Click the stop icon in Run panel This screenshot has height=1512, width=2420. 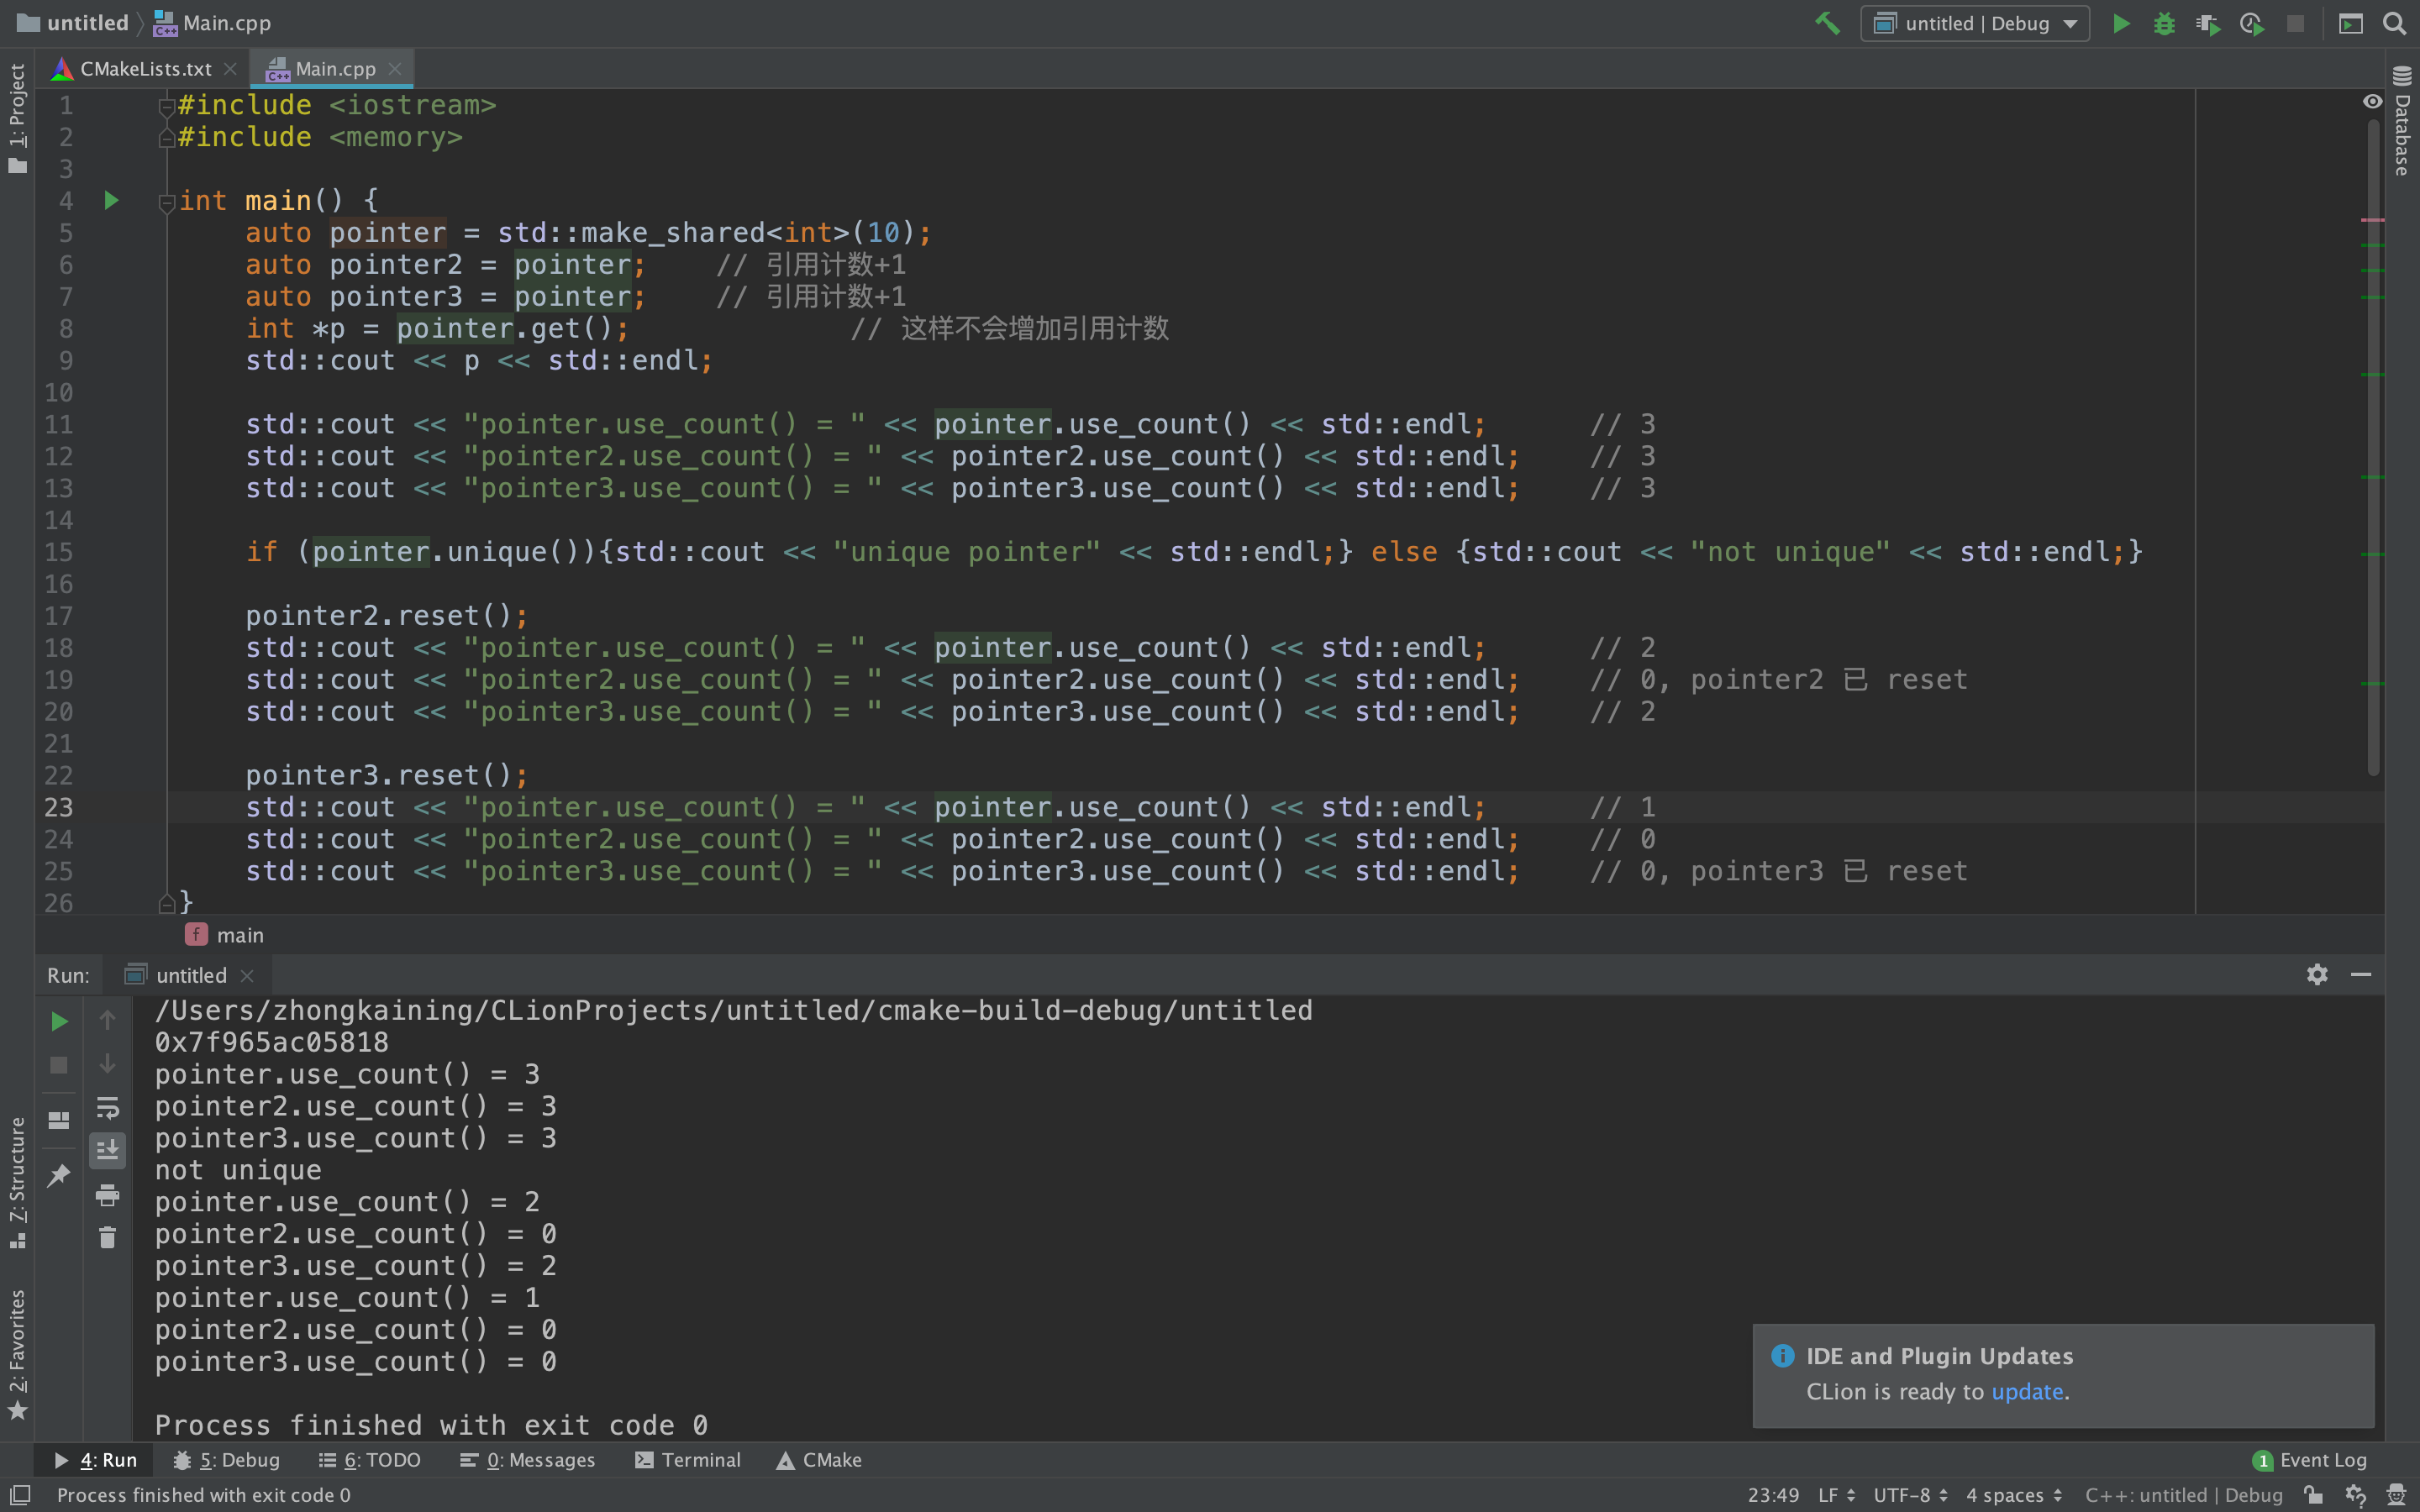pos(59,1065)
